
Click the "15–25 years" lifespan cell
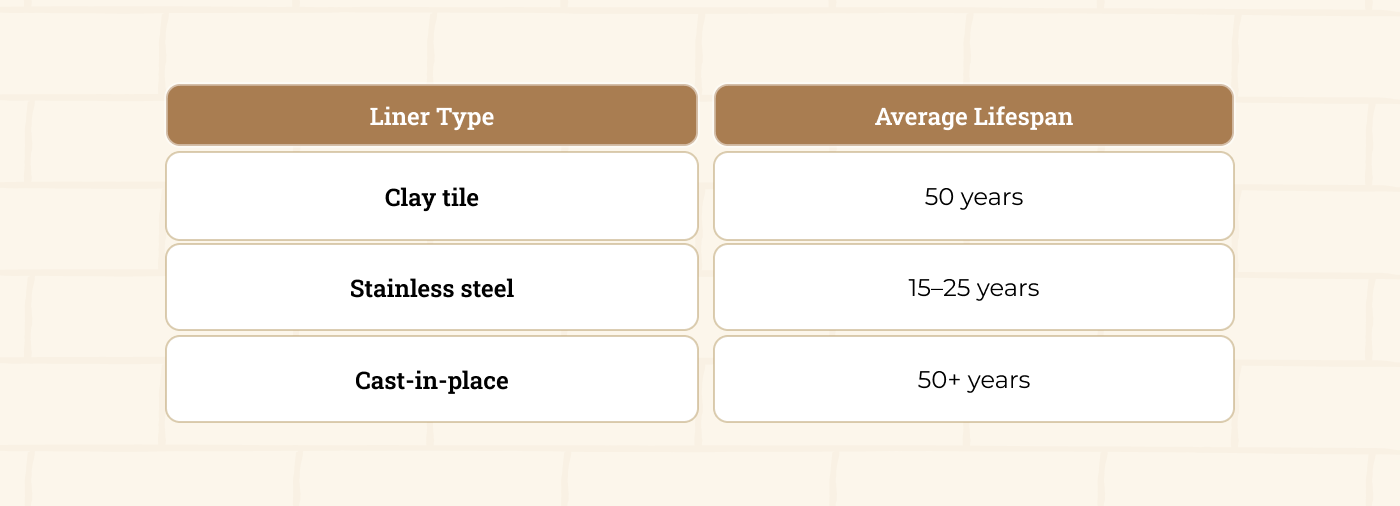click(x=973, y=289)
